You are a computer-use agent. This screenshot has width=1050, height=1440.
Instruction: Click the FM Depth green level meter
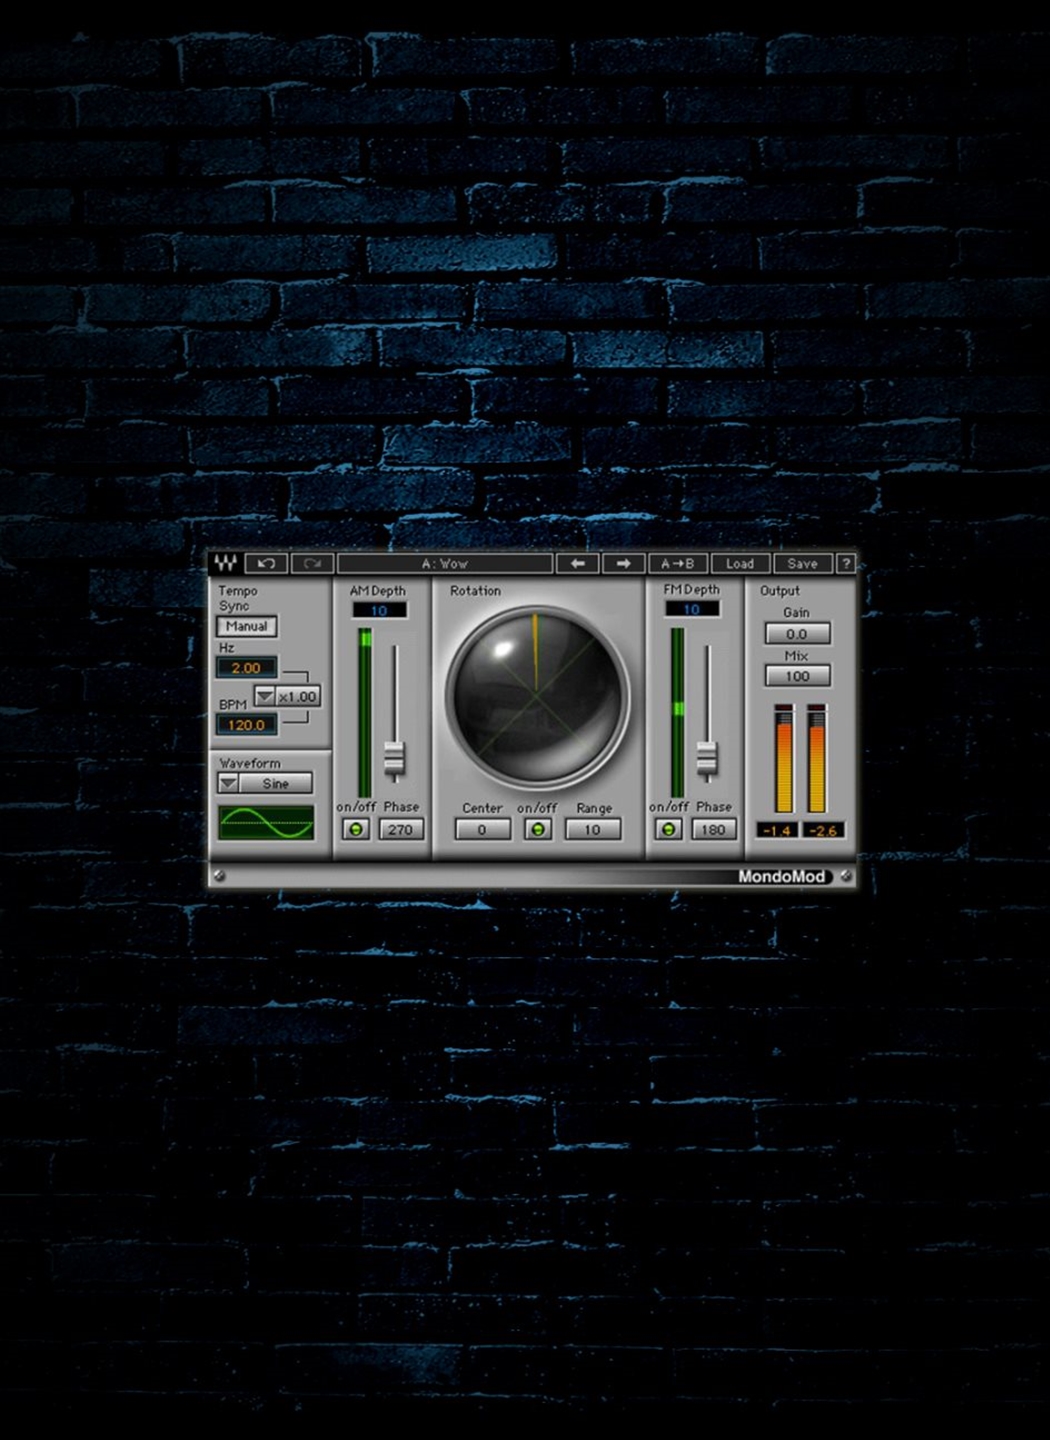(x=678, y=713)
